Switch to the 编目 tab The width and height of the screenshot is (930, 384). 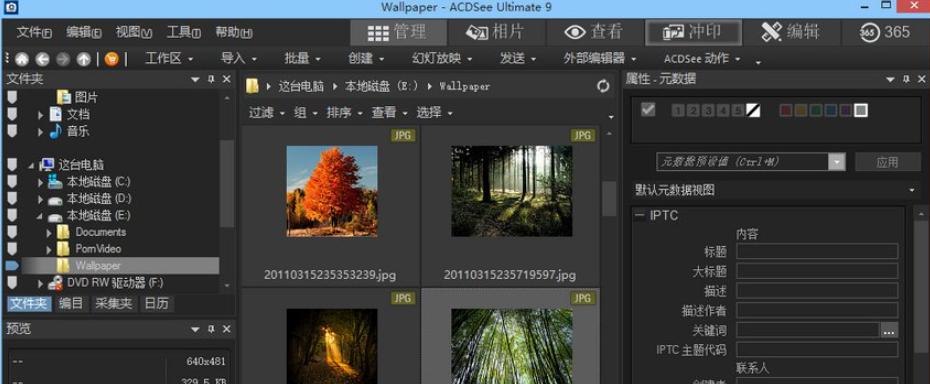click(x=72, y=304)
